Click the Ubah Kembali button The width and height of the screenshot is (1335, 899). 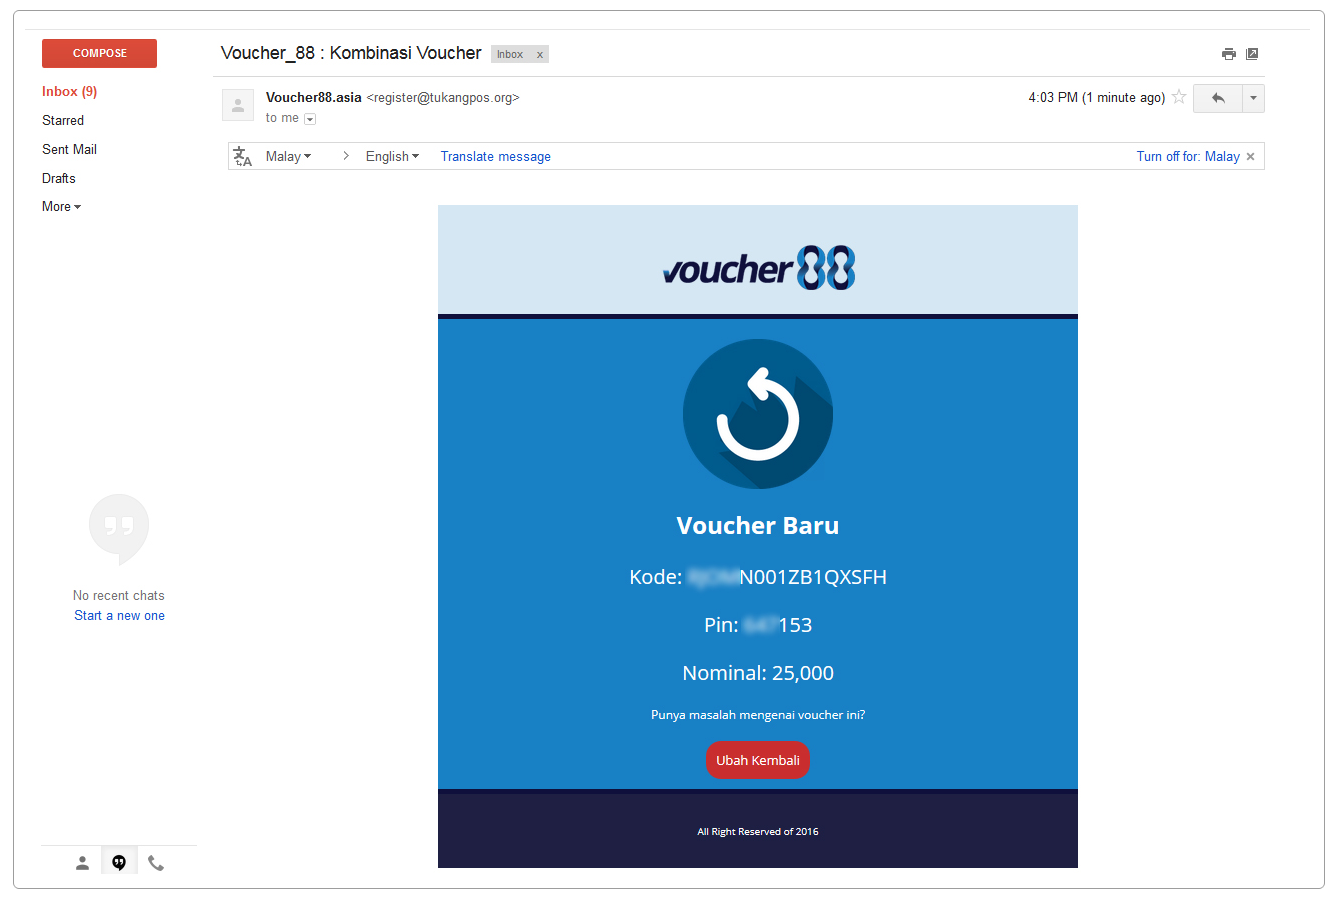pos(758,760)
